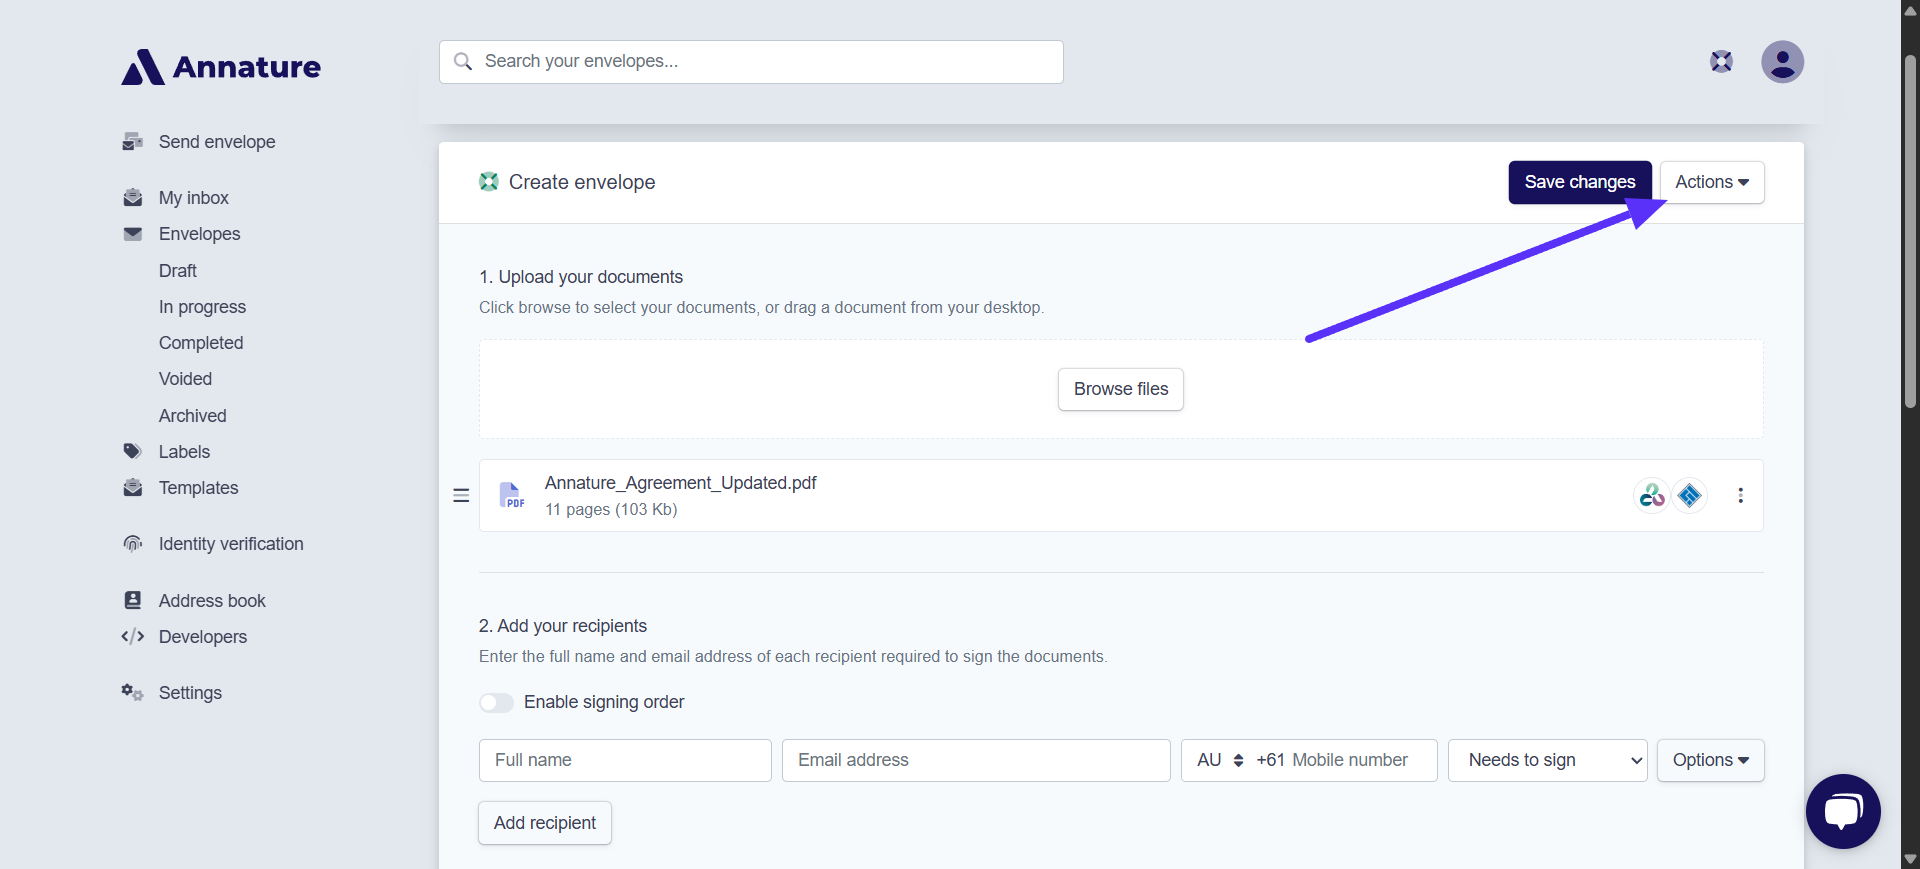The height and width of the screenshot is (869, 1920).
Task: Click the Browse files button
Action: coord(1120,389)
